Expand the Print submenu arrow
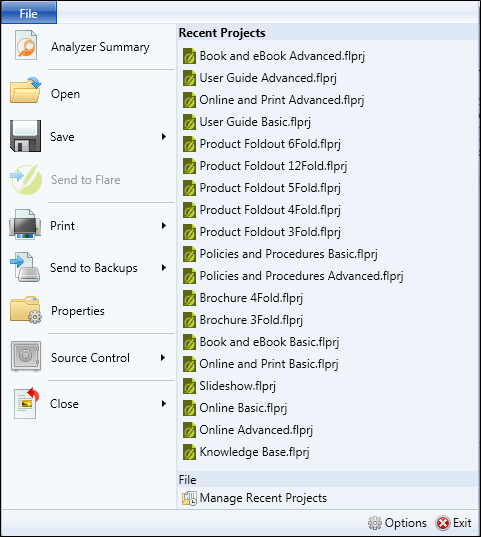Viewport: 481px width, 537px height. click(x=164, y=226)
